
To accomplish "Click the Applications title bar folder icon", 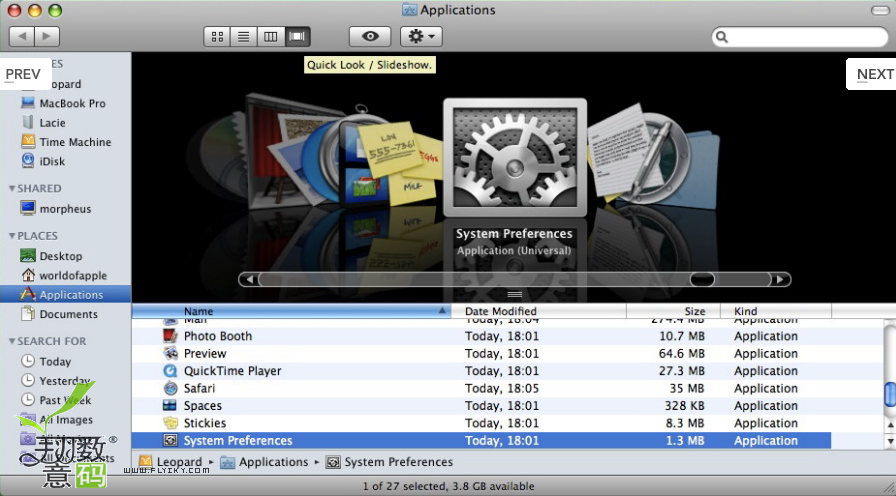I will tap(409, 10).
